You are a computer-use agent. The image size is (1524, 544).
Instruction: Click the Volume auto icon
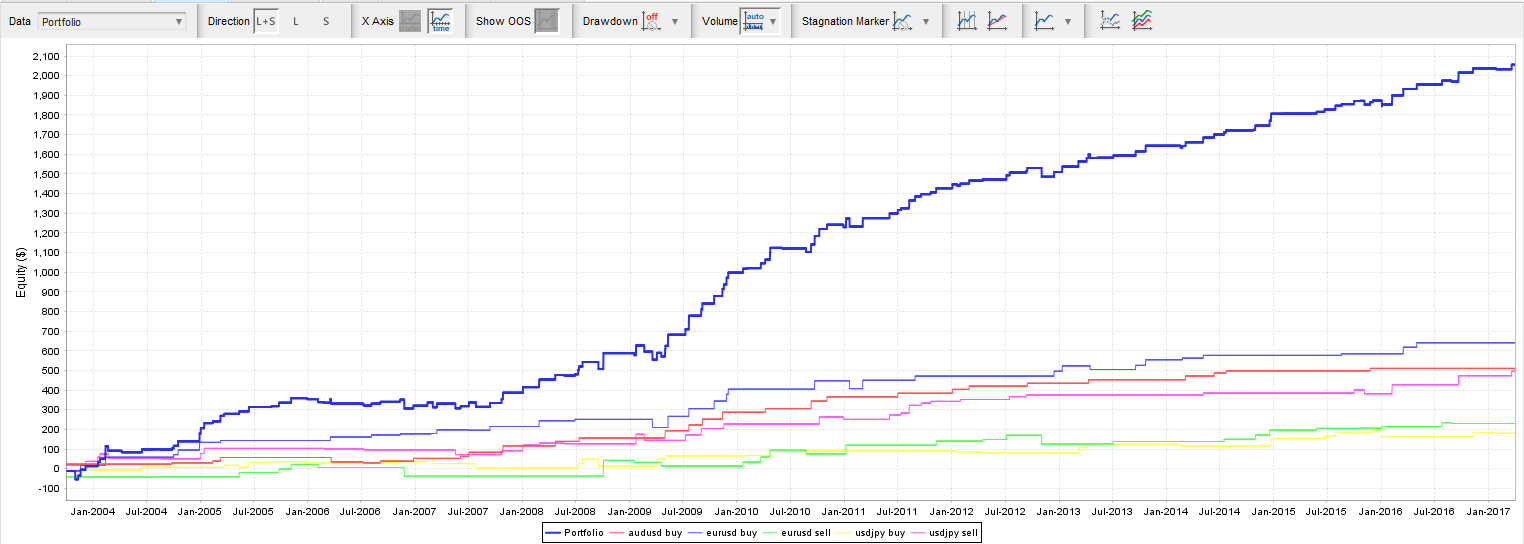click(754, 21)
